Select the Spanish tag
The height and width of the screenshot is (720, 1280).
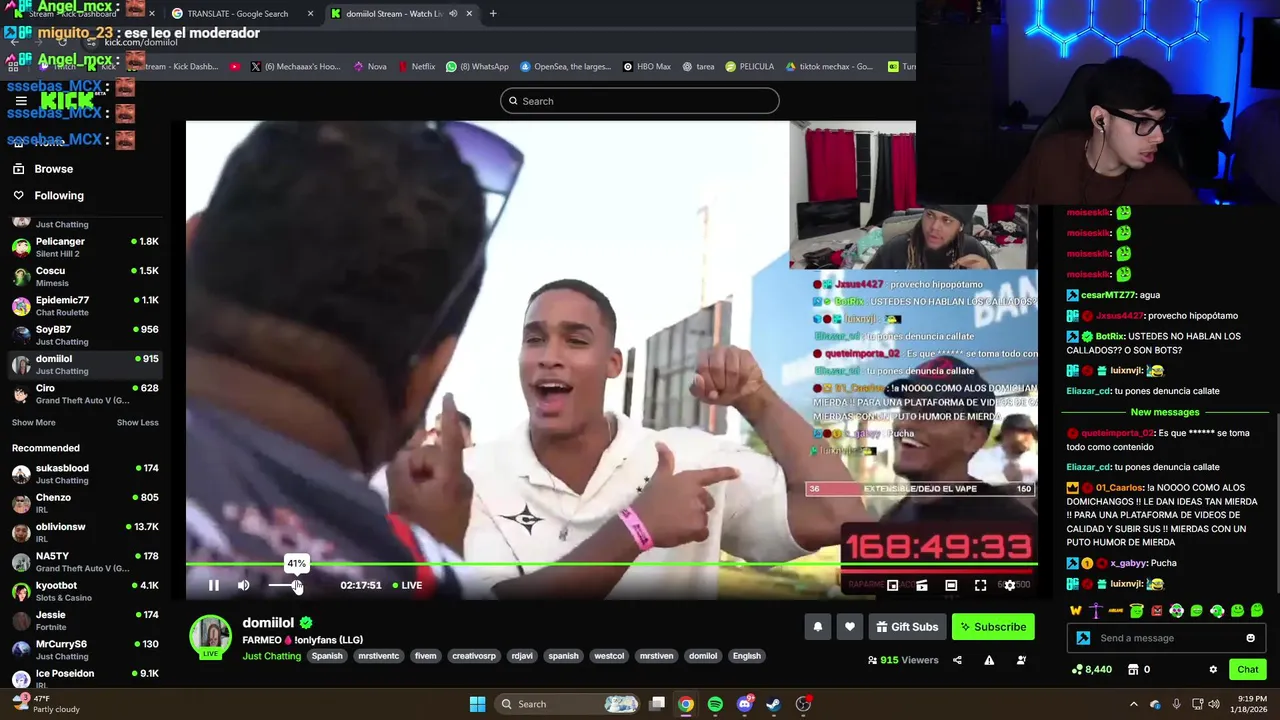[327, 656]
